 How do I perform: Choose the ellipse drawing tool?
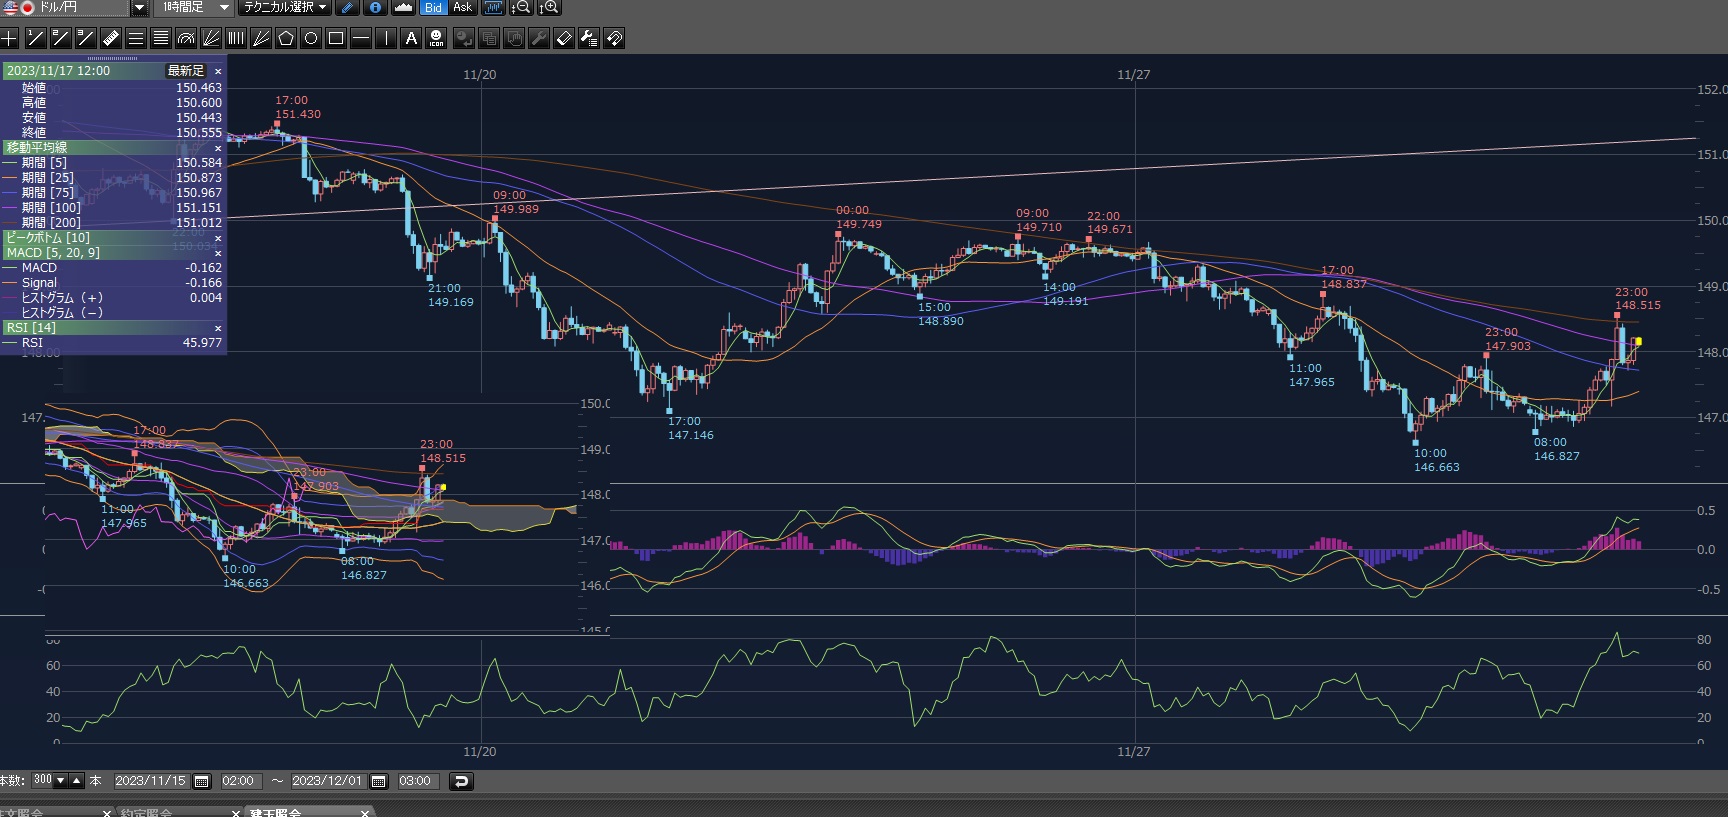tap(311, 39)
